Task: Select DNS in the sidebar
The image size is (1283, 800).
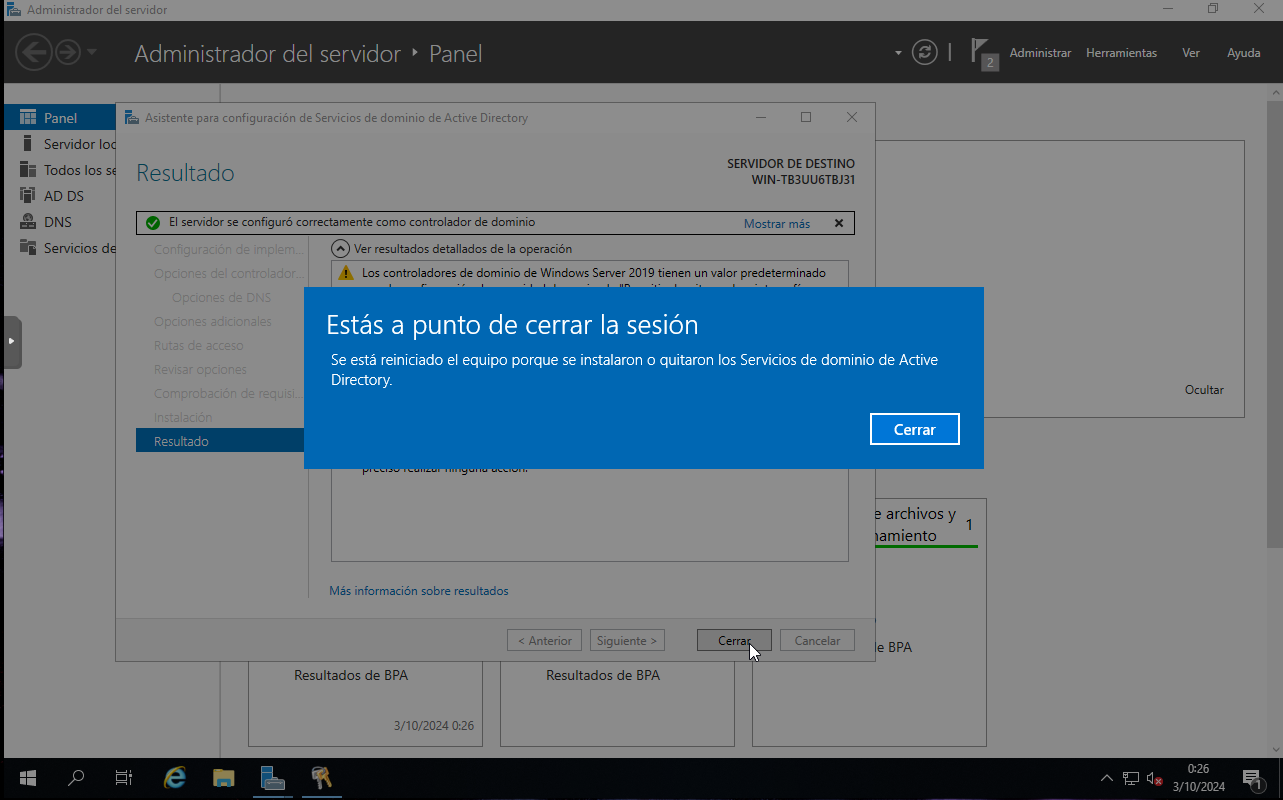Action: point(60,222)
